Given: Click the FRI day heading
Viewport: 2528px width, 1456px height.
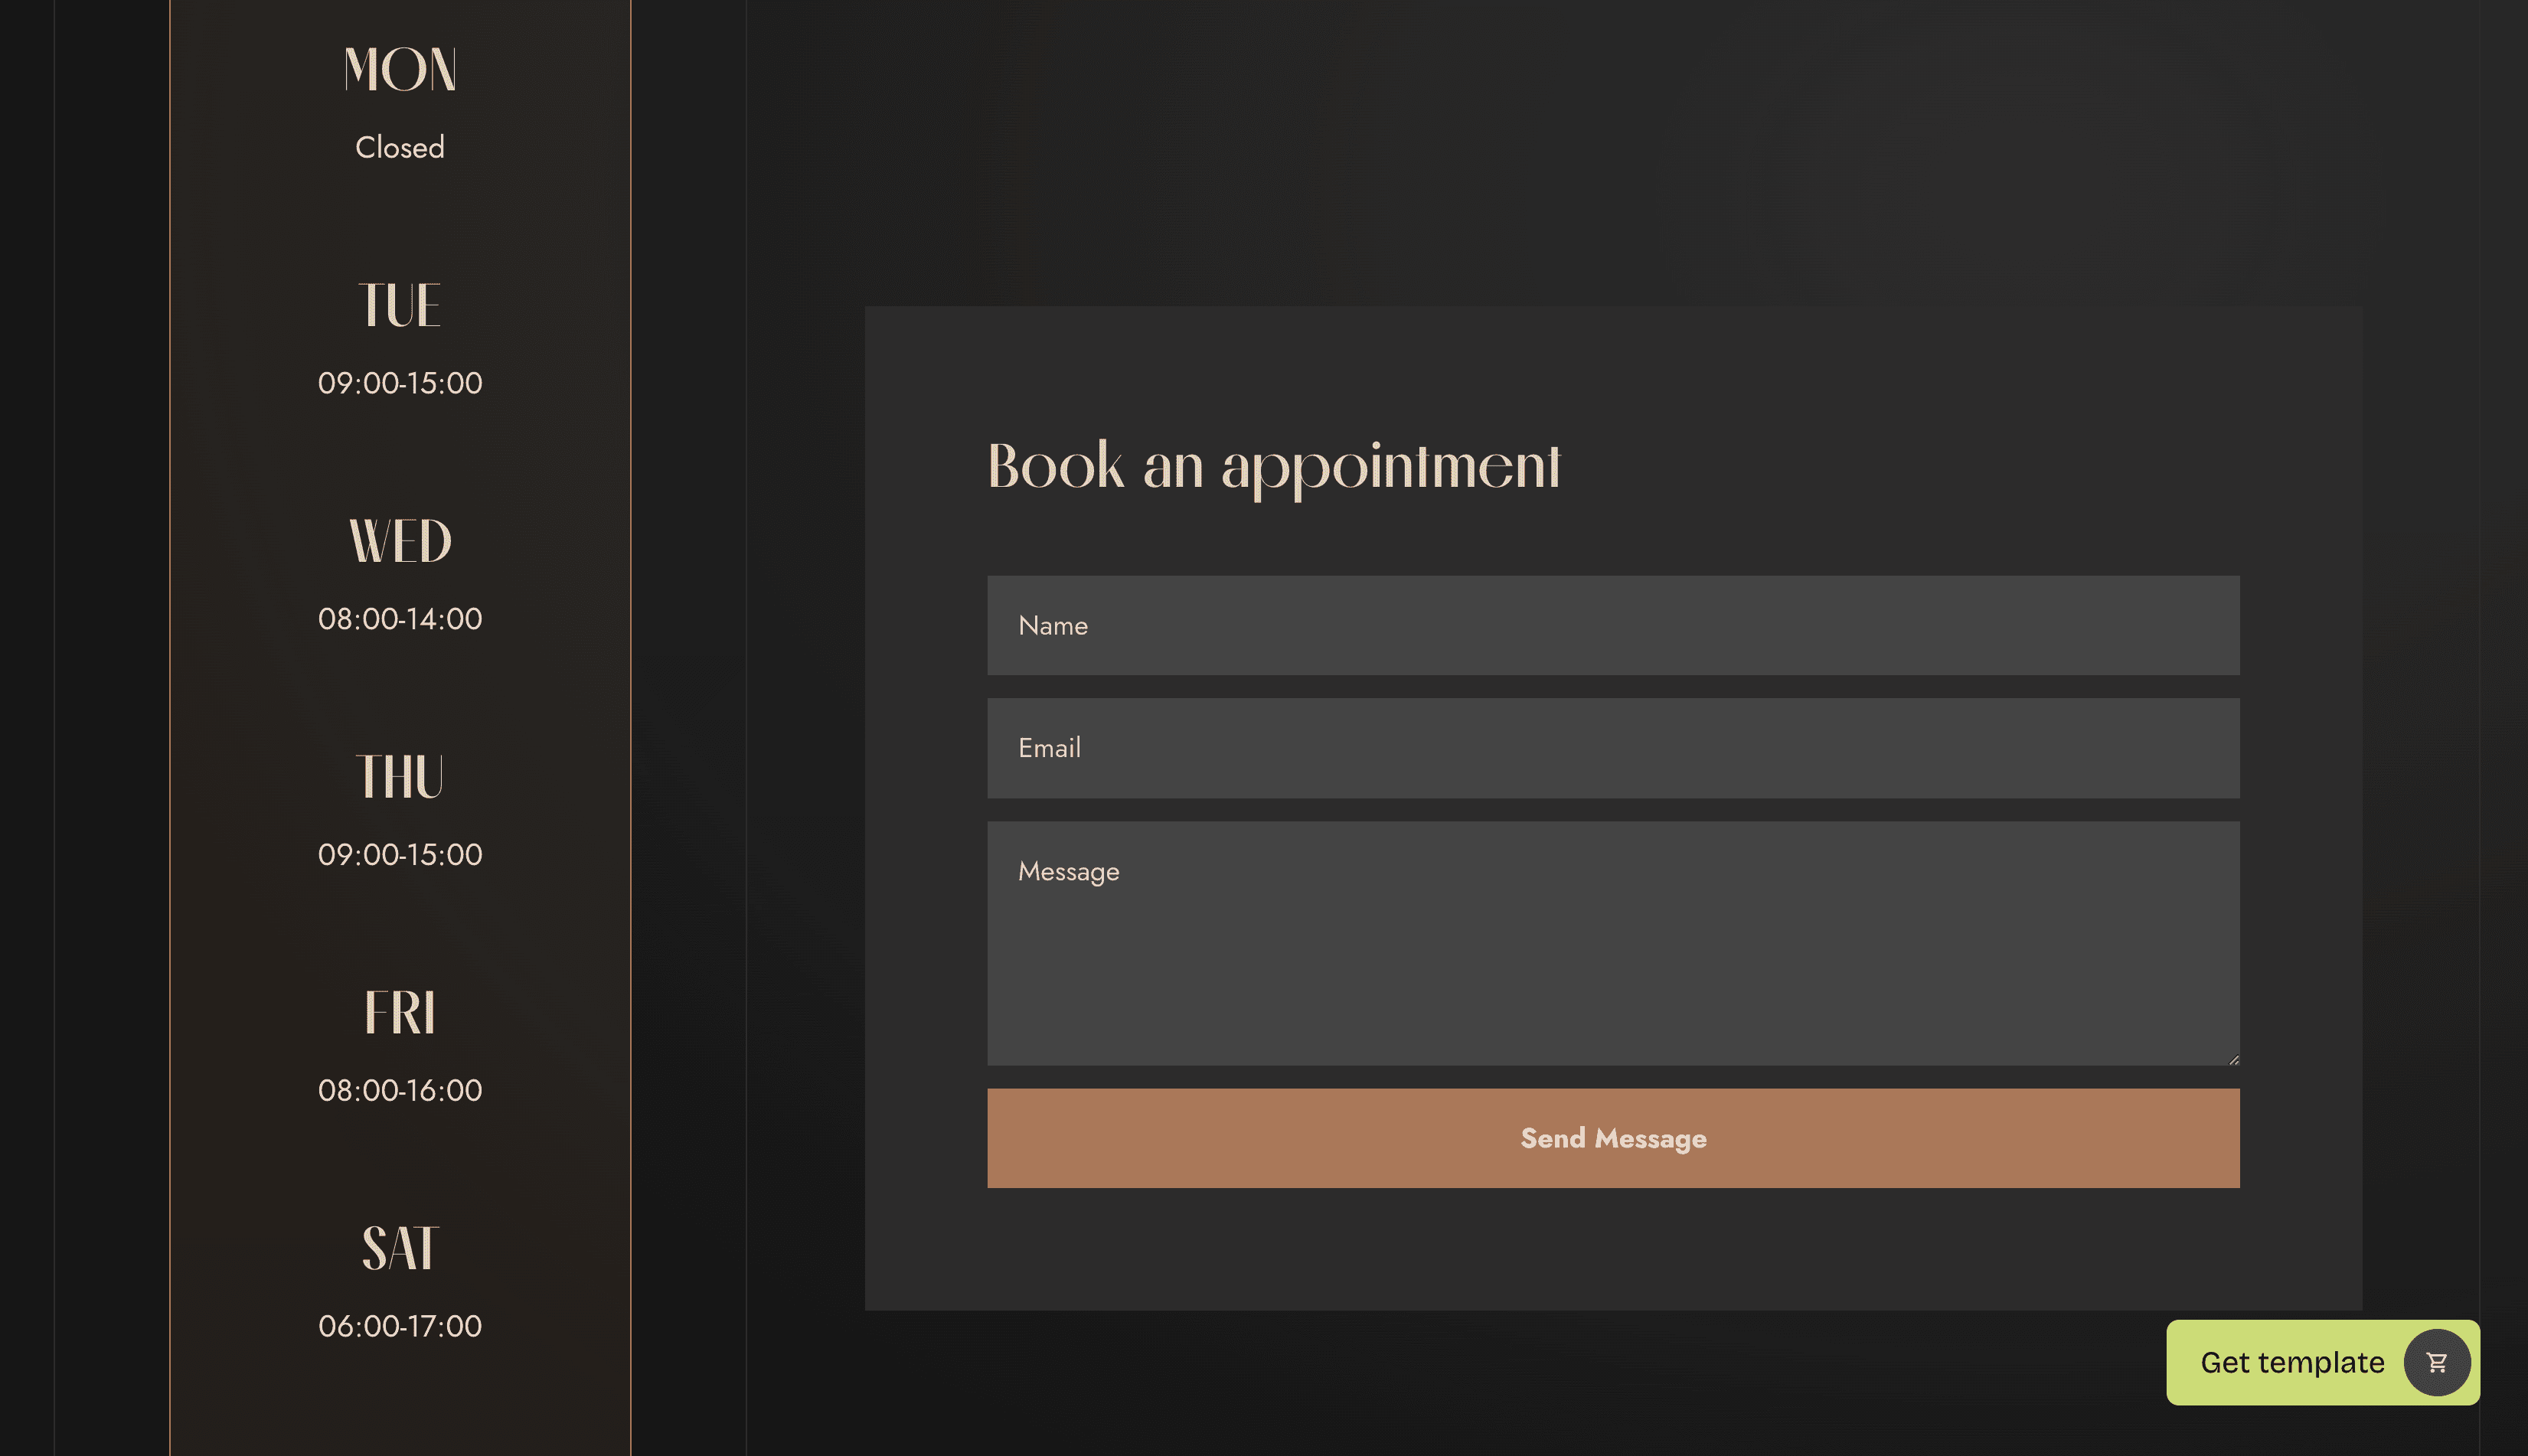Looking at the screenshot, I should (x=400, y=1012).
